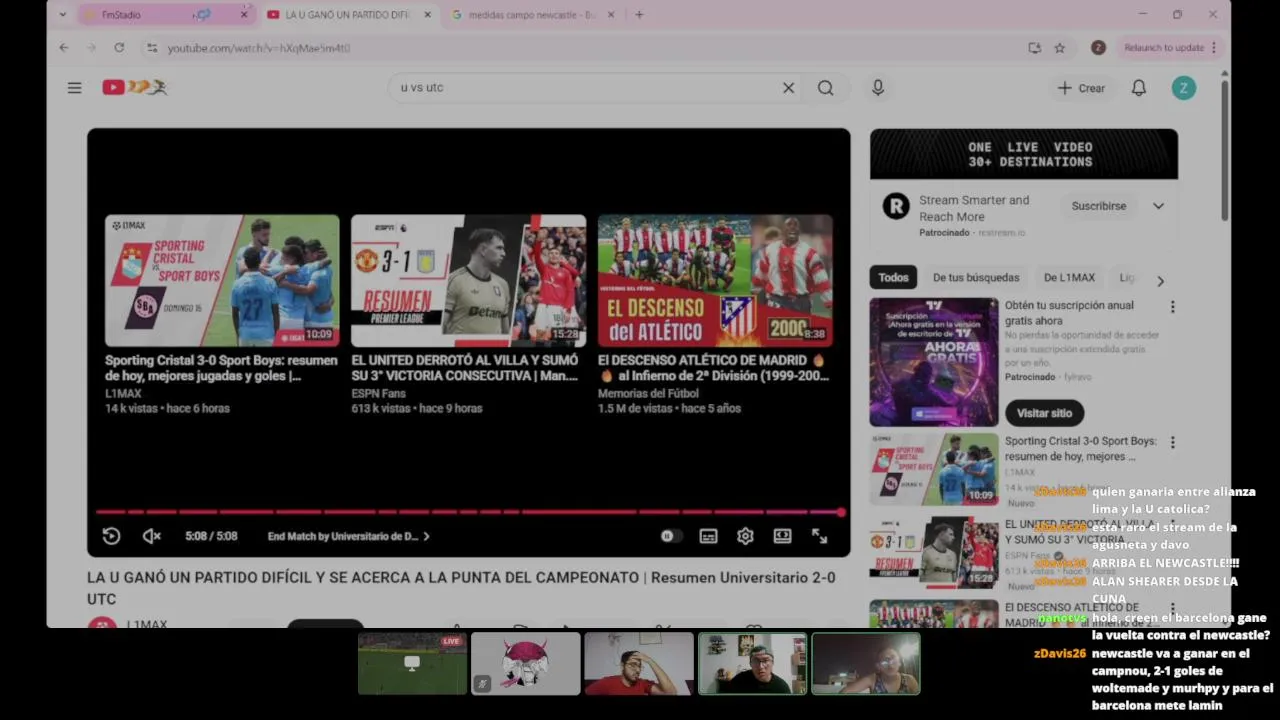The height and width of the screenshot is (720, 1280).
Task: Open the Z account avatar menu
Action: coord(1183,88)
